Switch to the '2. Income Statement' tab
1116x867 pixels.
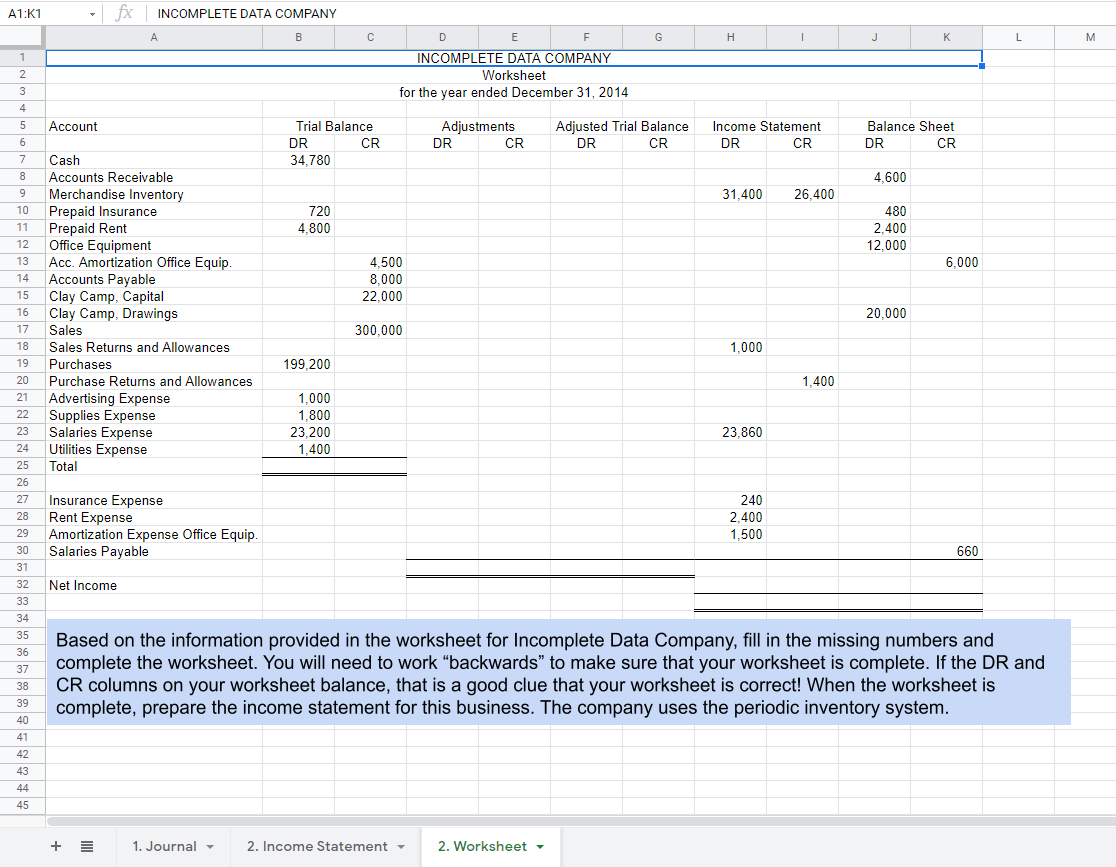[320, 846]
